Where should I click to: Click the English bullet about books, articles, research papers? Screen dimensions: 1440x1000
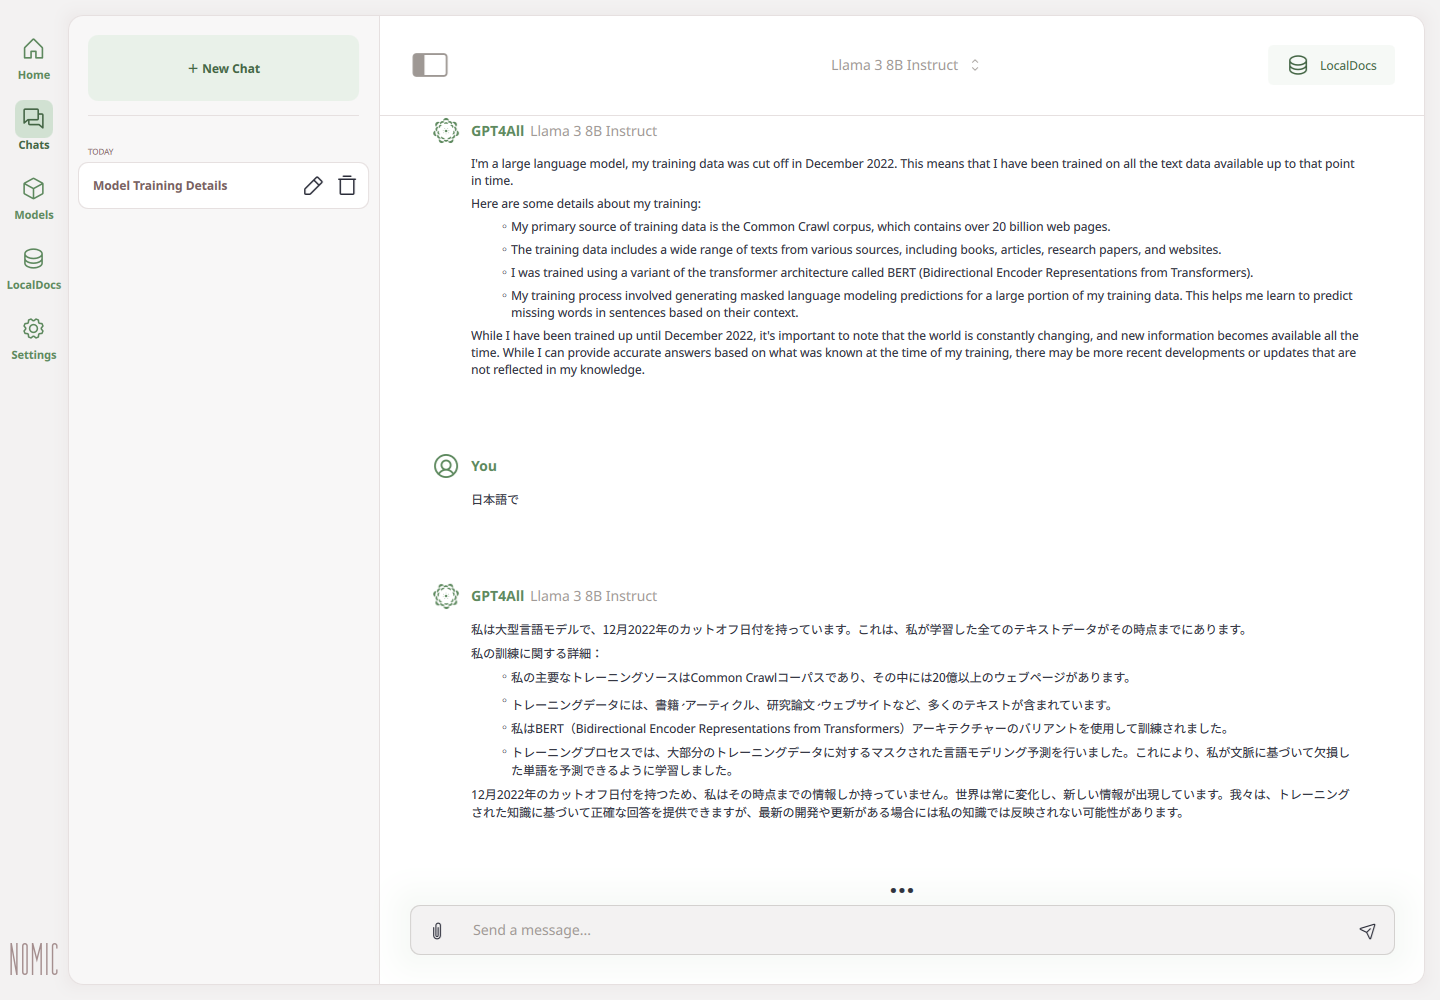pyautogui.click(x=866, y=250)
